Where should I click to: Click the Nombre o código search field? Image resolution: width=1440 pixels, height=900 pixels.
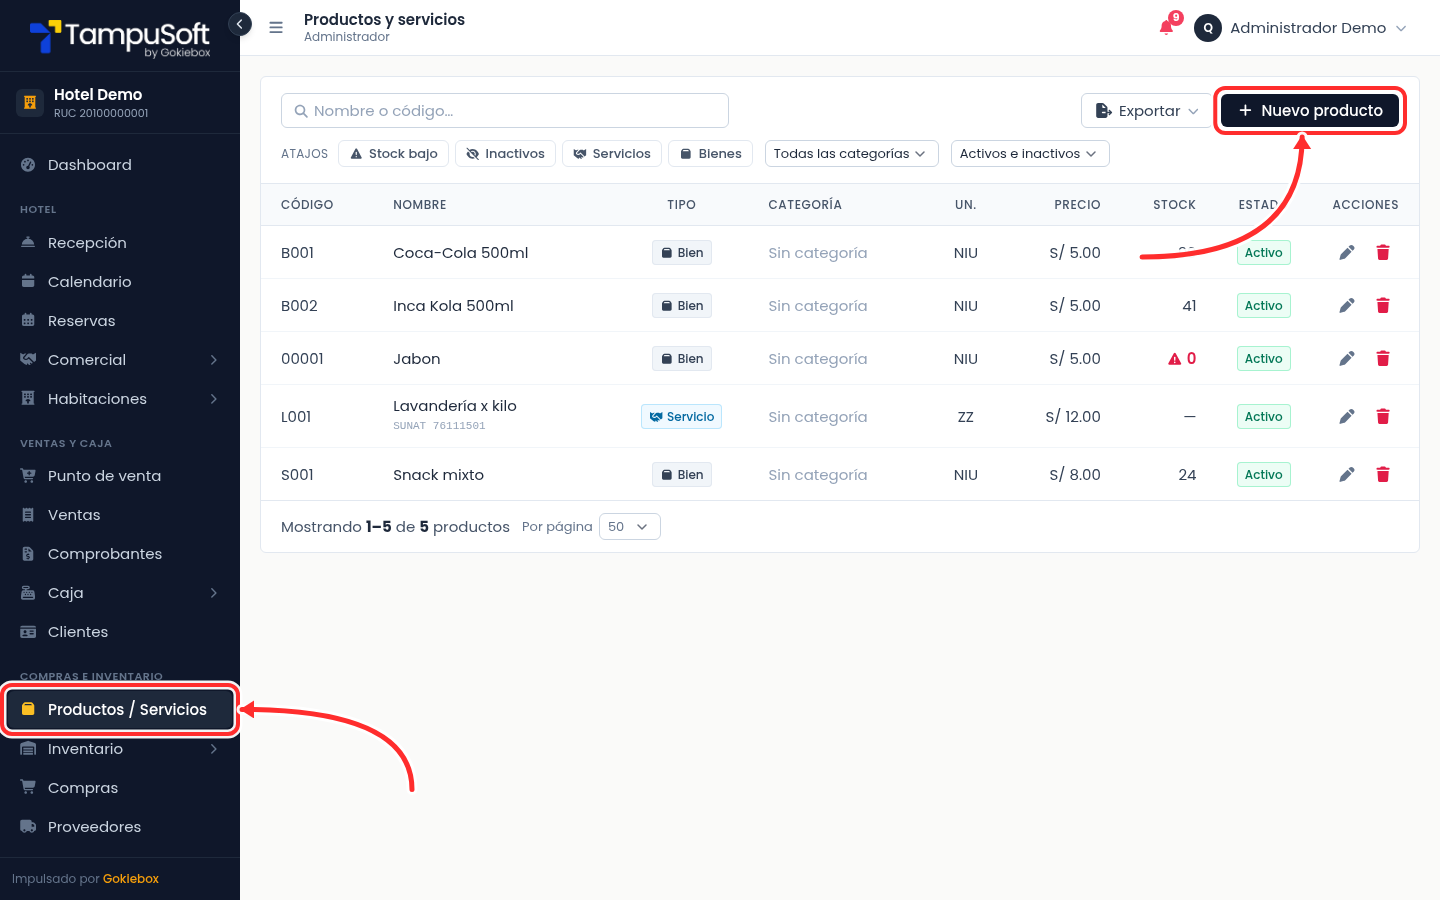(x=505, y=111)
